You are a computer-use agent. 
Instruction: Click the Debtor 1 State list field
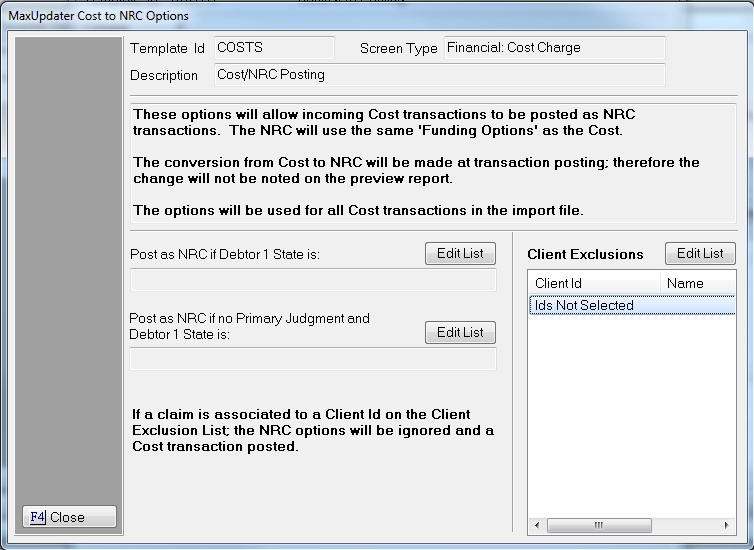coord(313,280)
